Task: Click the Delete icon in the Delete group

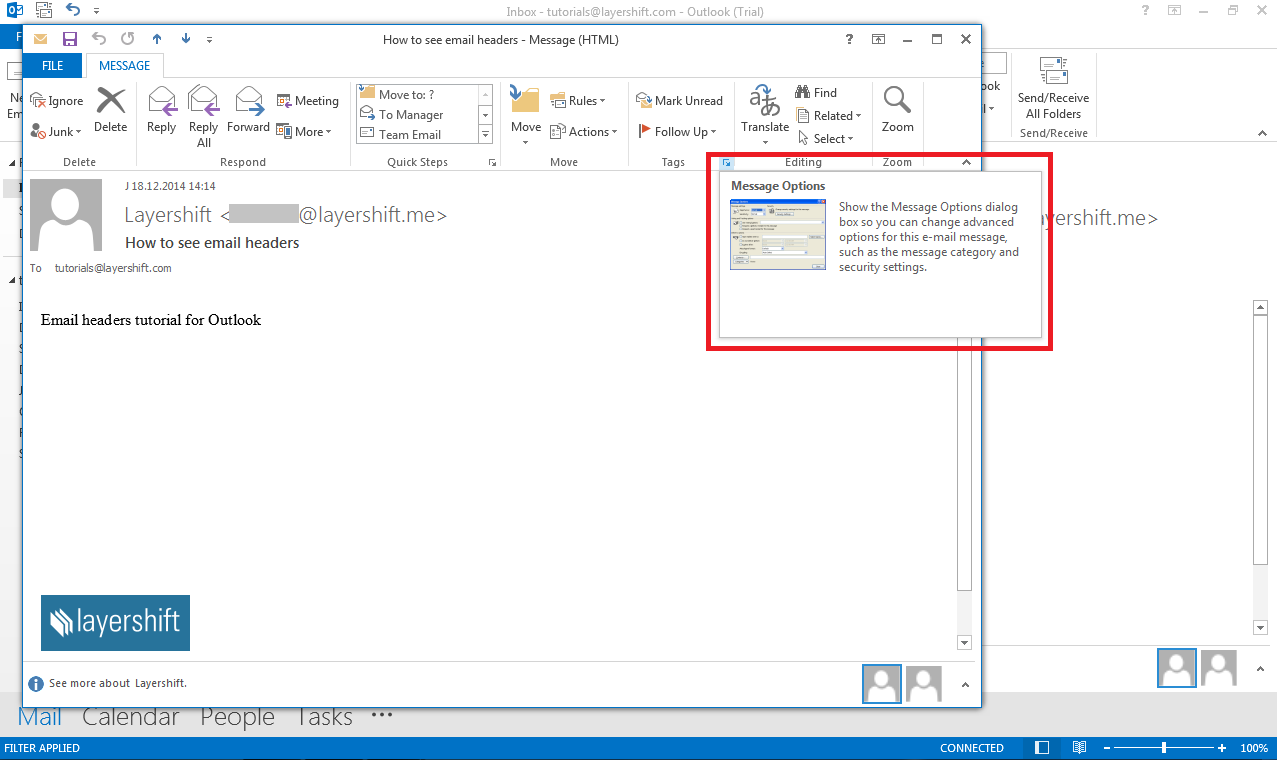Action: click(x=110, y=108)
